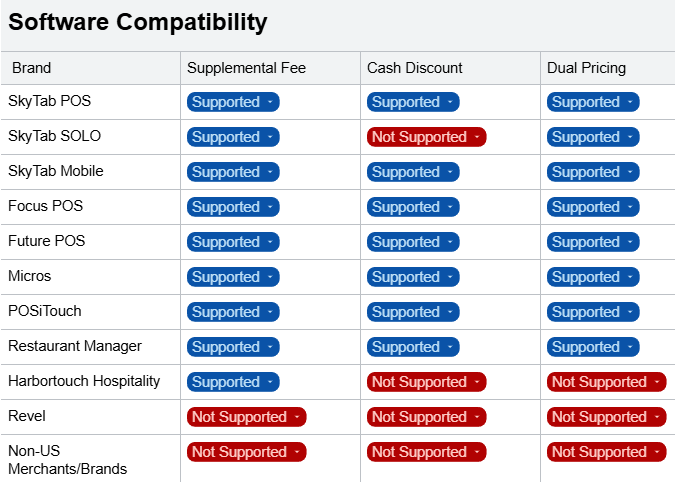Expand Focus POS Dual Pricing dropdown
Screen dimensions: 675x482
point(593,207)
